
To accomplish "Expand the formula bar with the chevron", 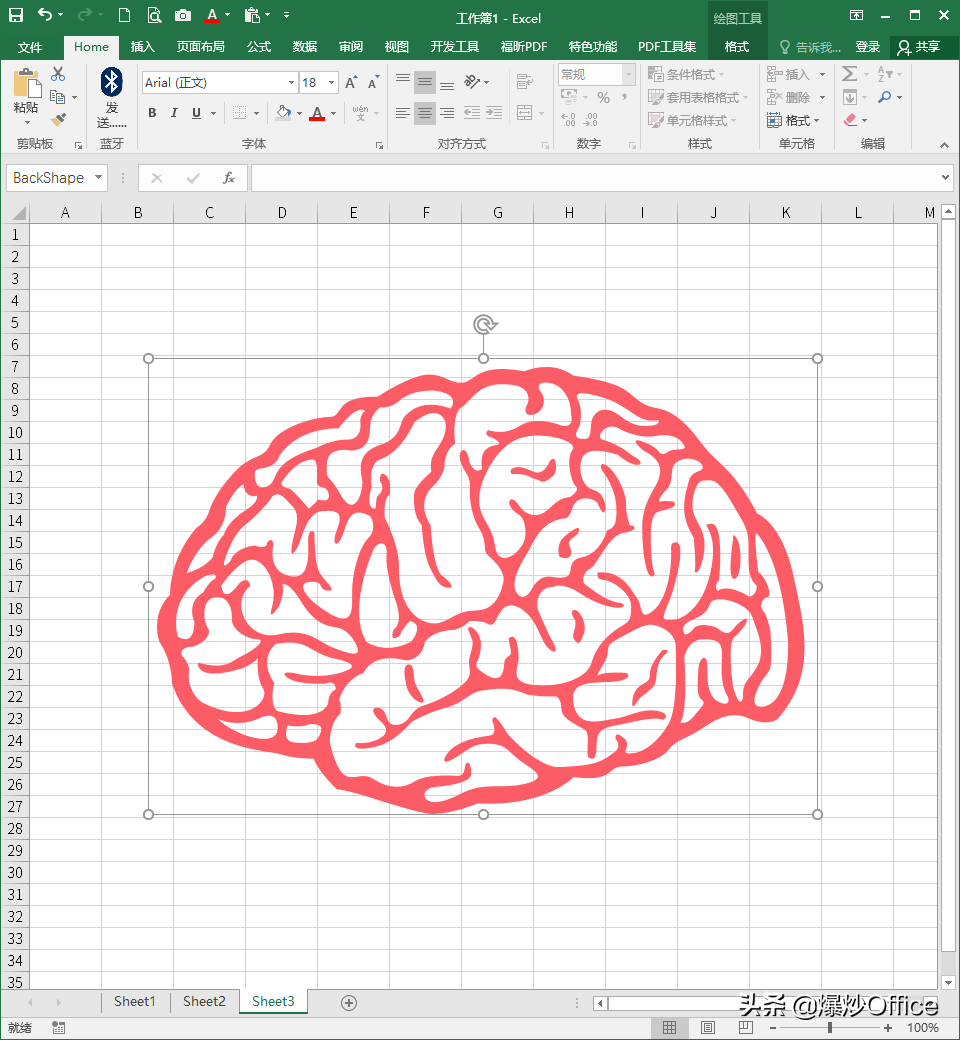I will tap(945, 178).
